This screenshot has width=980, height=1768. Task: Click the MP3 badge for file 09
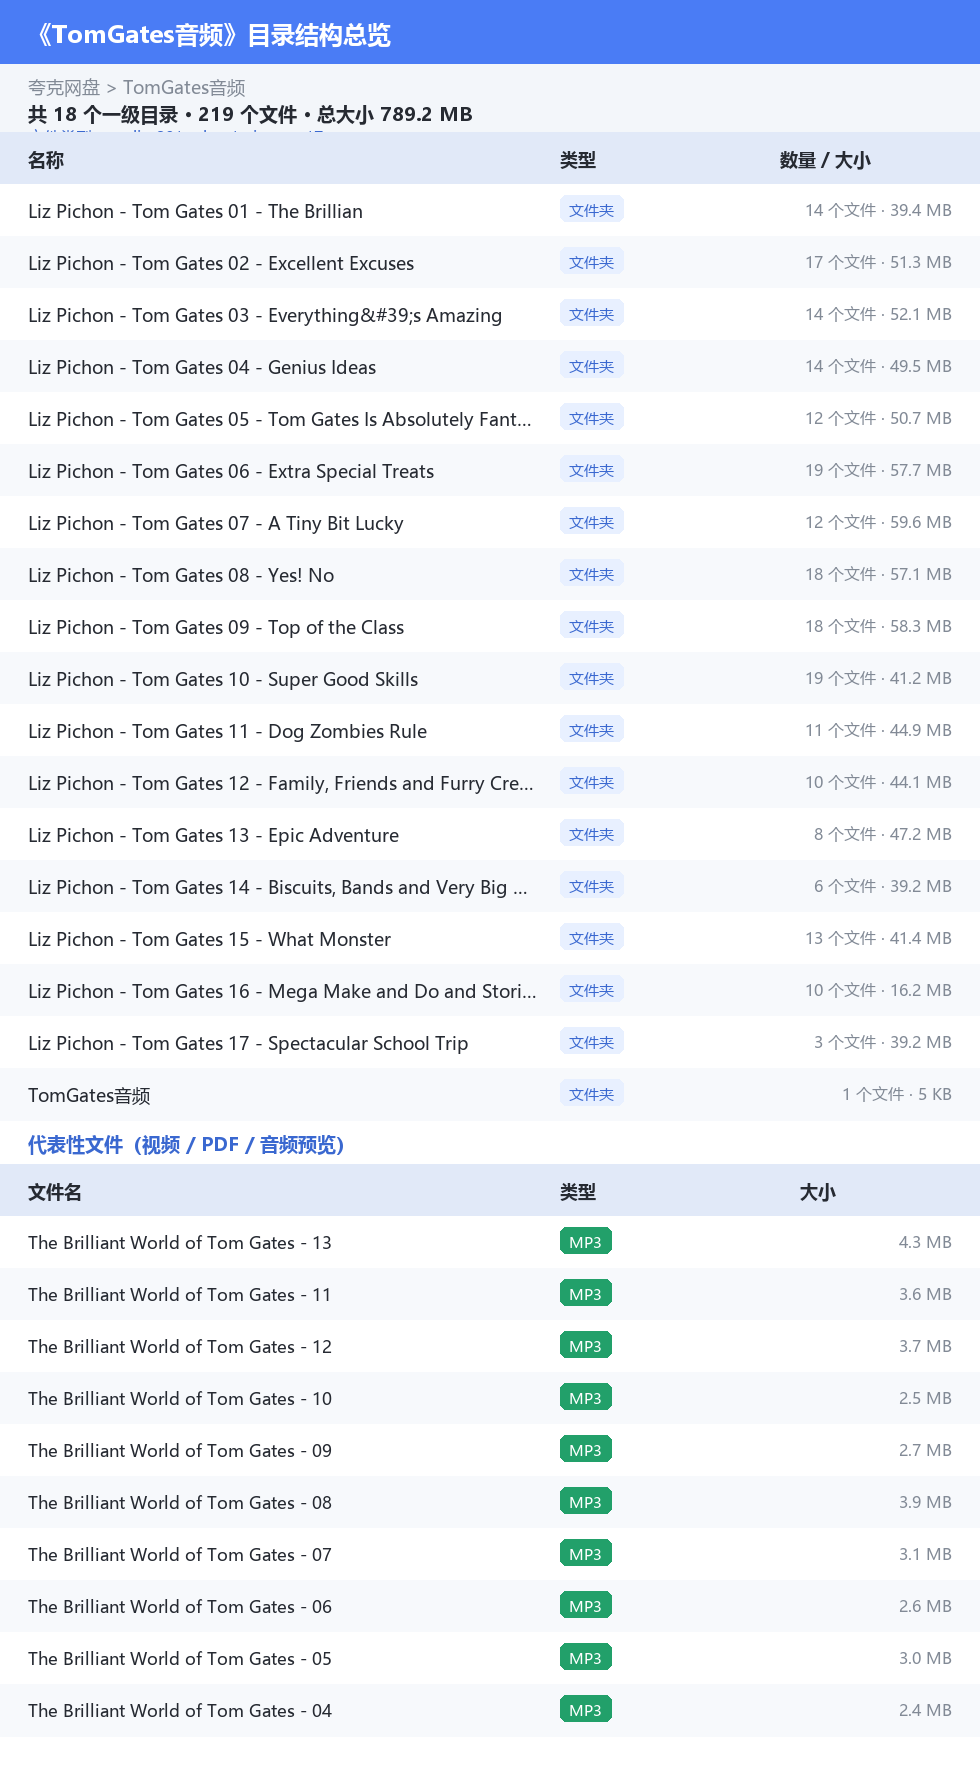pos(586,1450)
